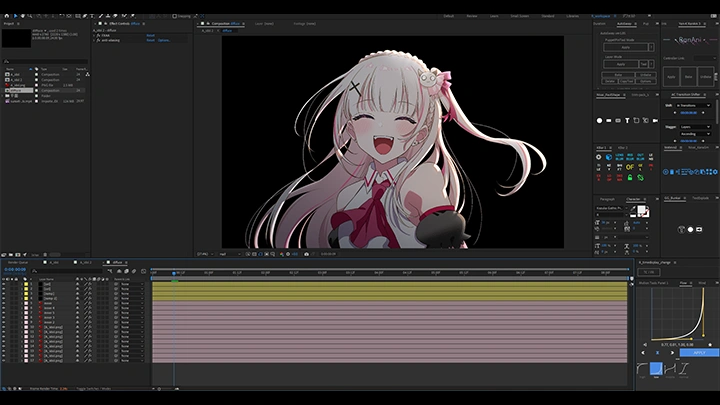
Task: Expand the anti-aliasing effect twirl
Action: [95, 40]
